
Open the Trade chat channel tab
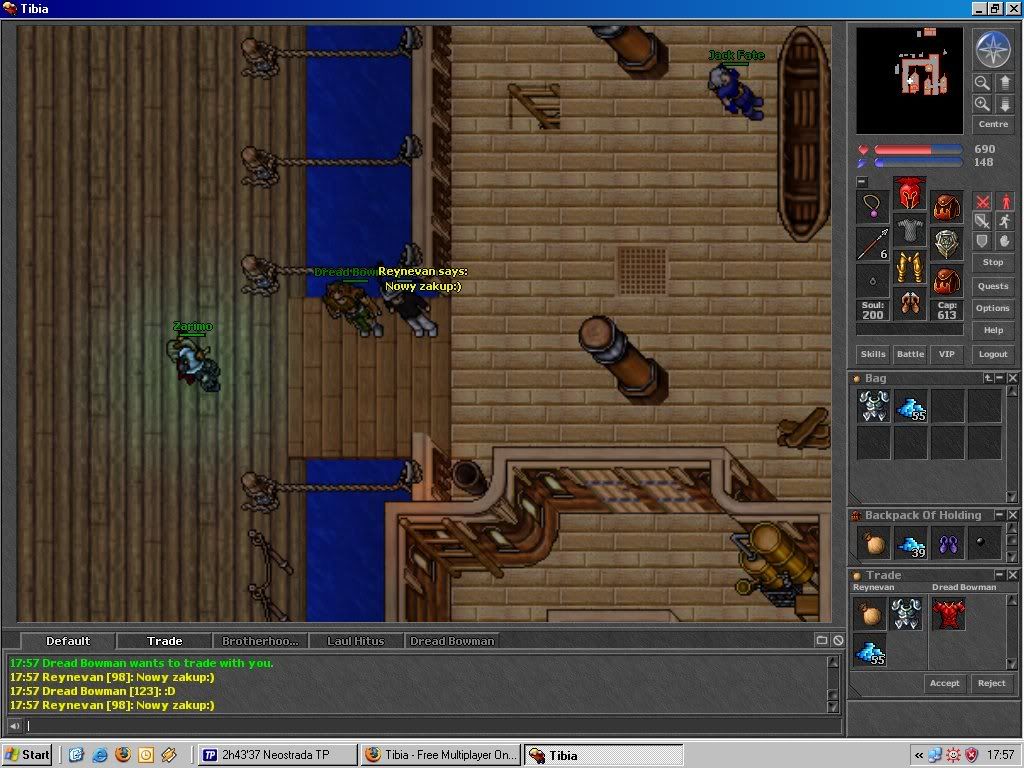point(165,641)
